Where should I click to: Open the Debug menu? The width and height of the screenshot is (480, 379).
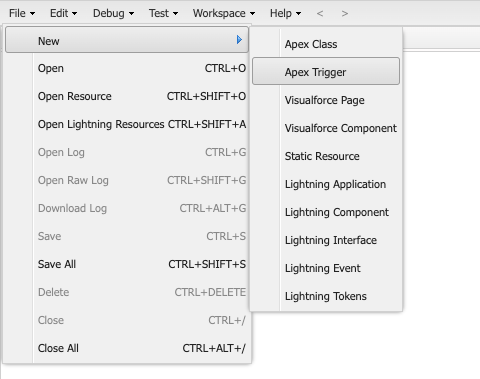point(113,13)
